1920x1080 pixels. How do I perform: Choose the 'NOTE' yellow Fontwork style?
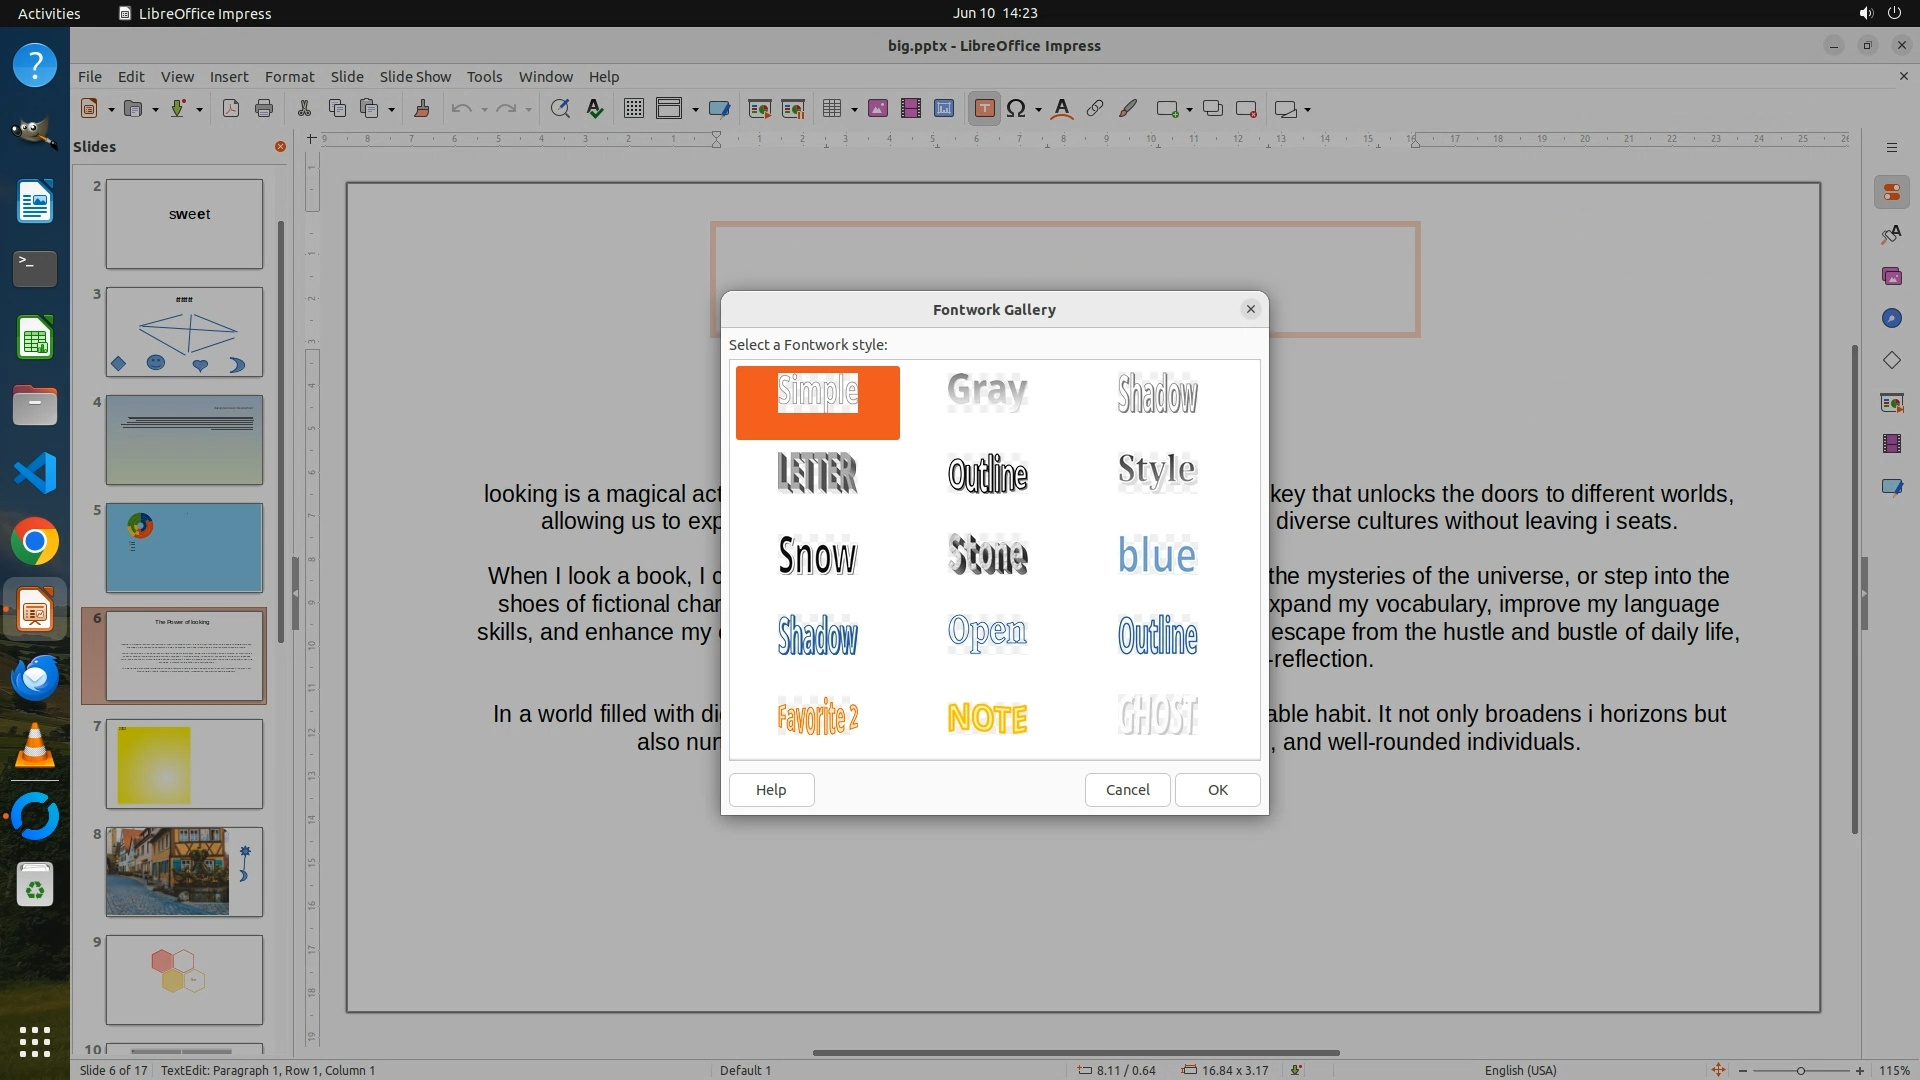pyautogui.click(x=987, y=718)
